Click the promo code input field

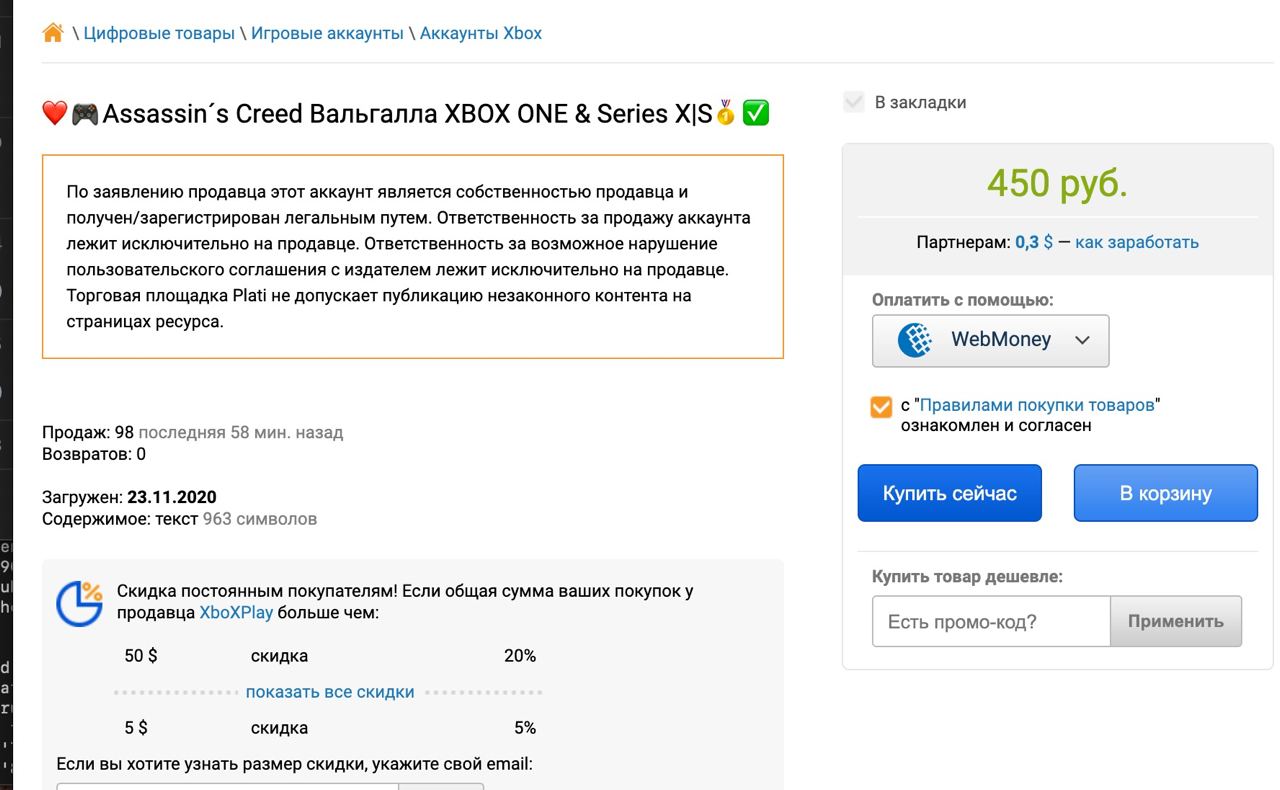[991, 621]
